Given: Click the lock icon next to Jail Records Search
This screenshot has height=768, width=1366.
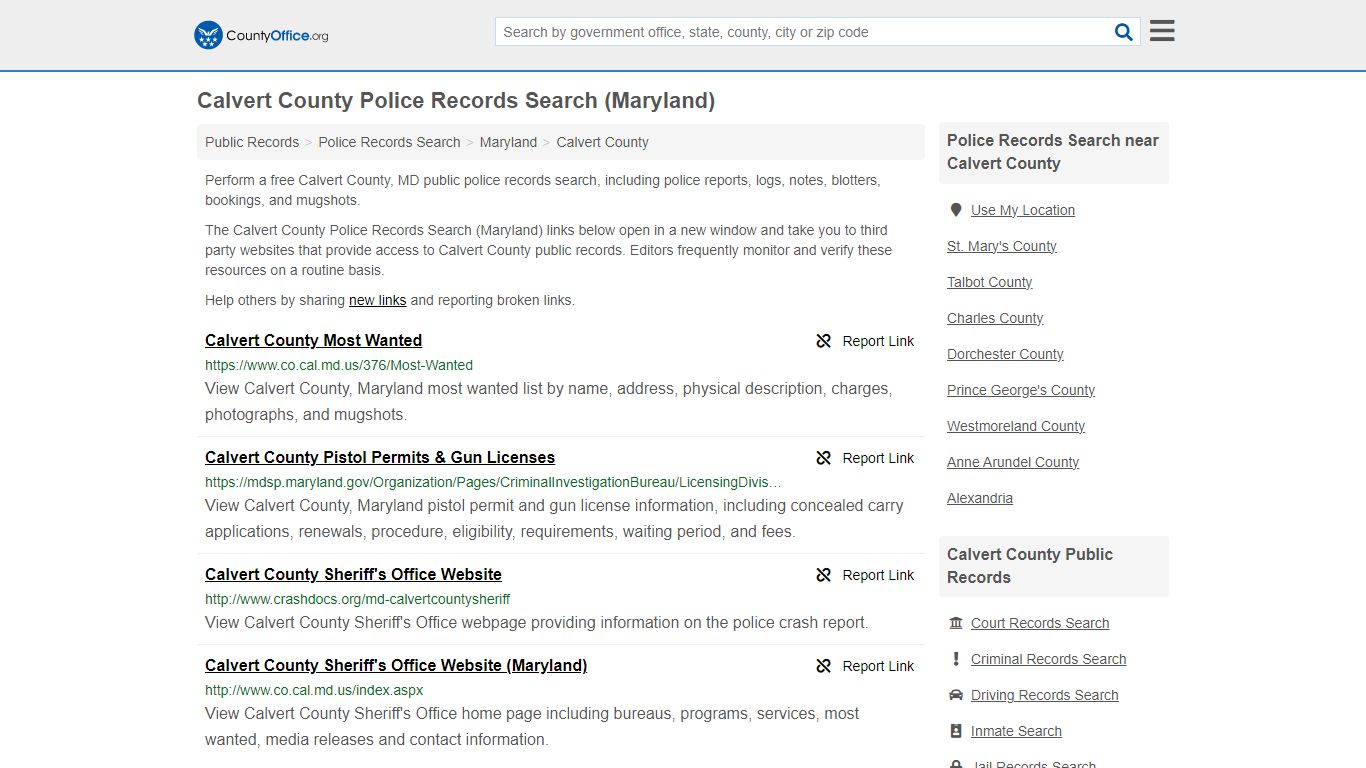Looking at the screenshot, I should pyautogui.click(x=957, y=764).
